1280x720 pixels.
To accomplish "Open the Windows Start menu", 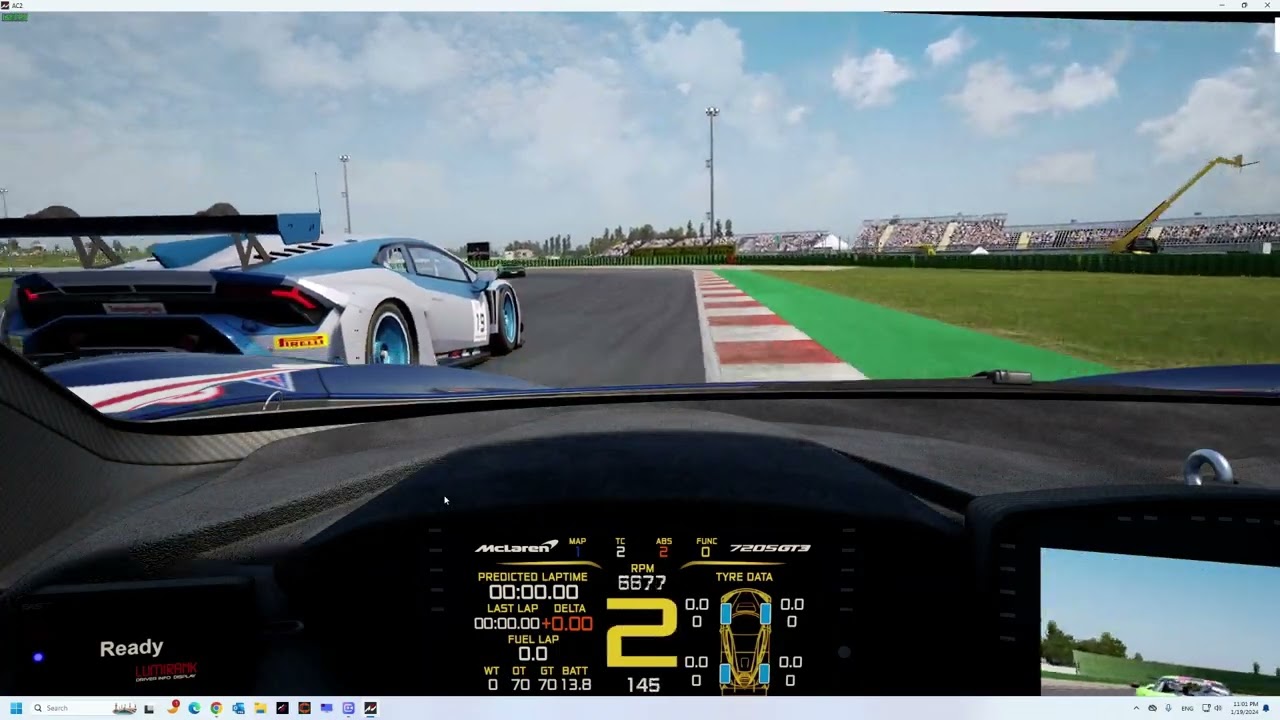I will [x=16, y=708].
